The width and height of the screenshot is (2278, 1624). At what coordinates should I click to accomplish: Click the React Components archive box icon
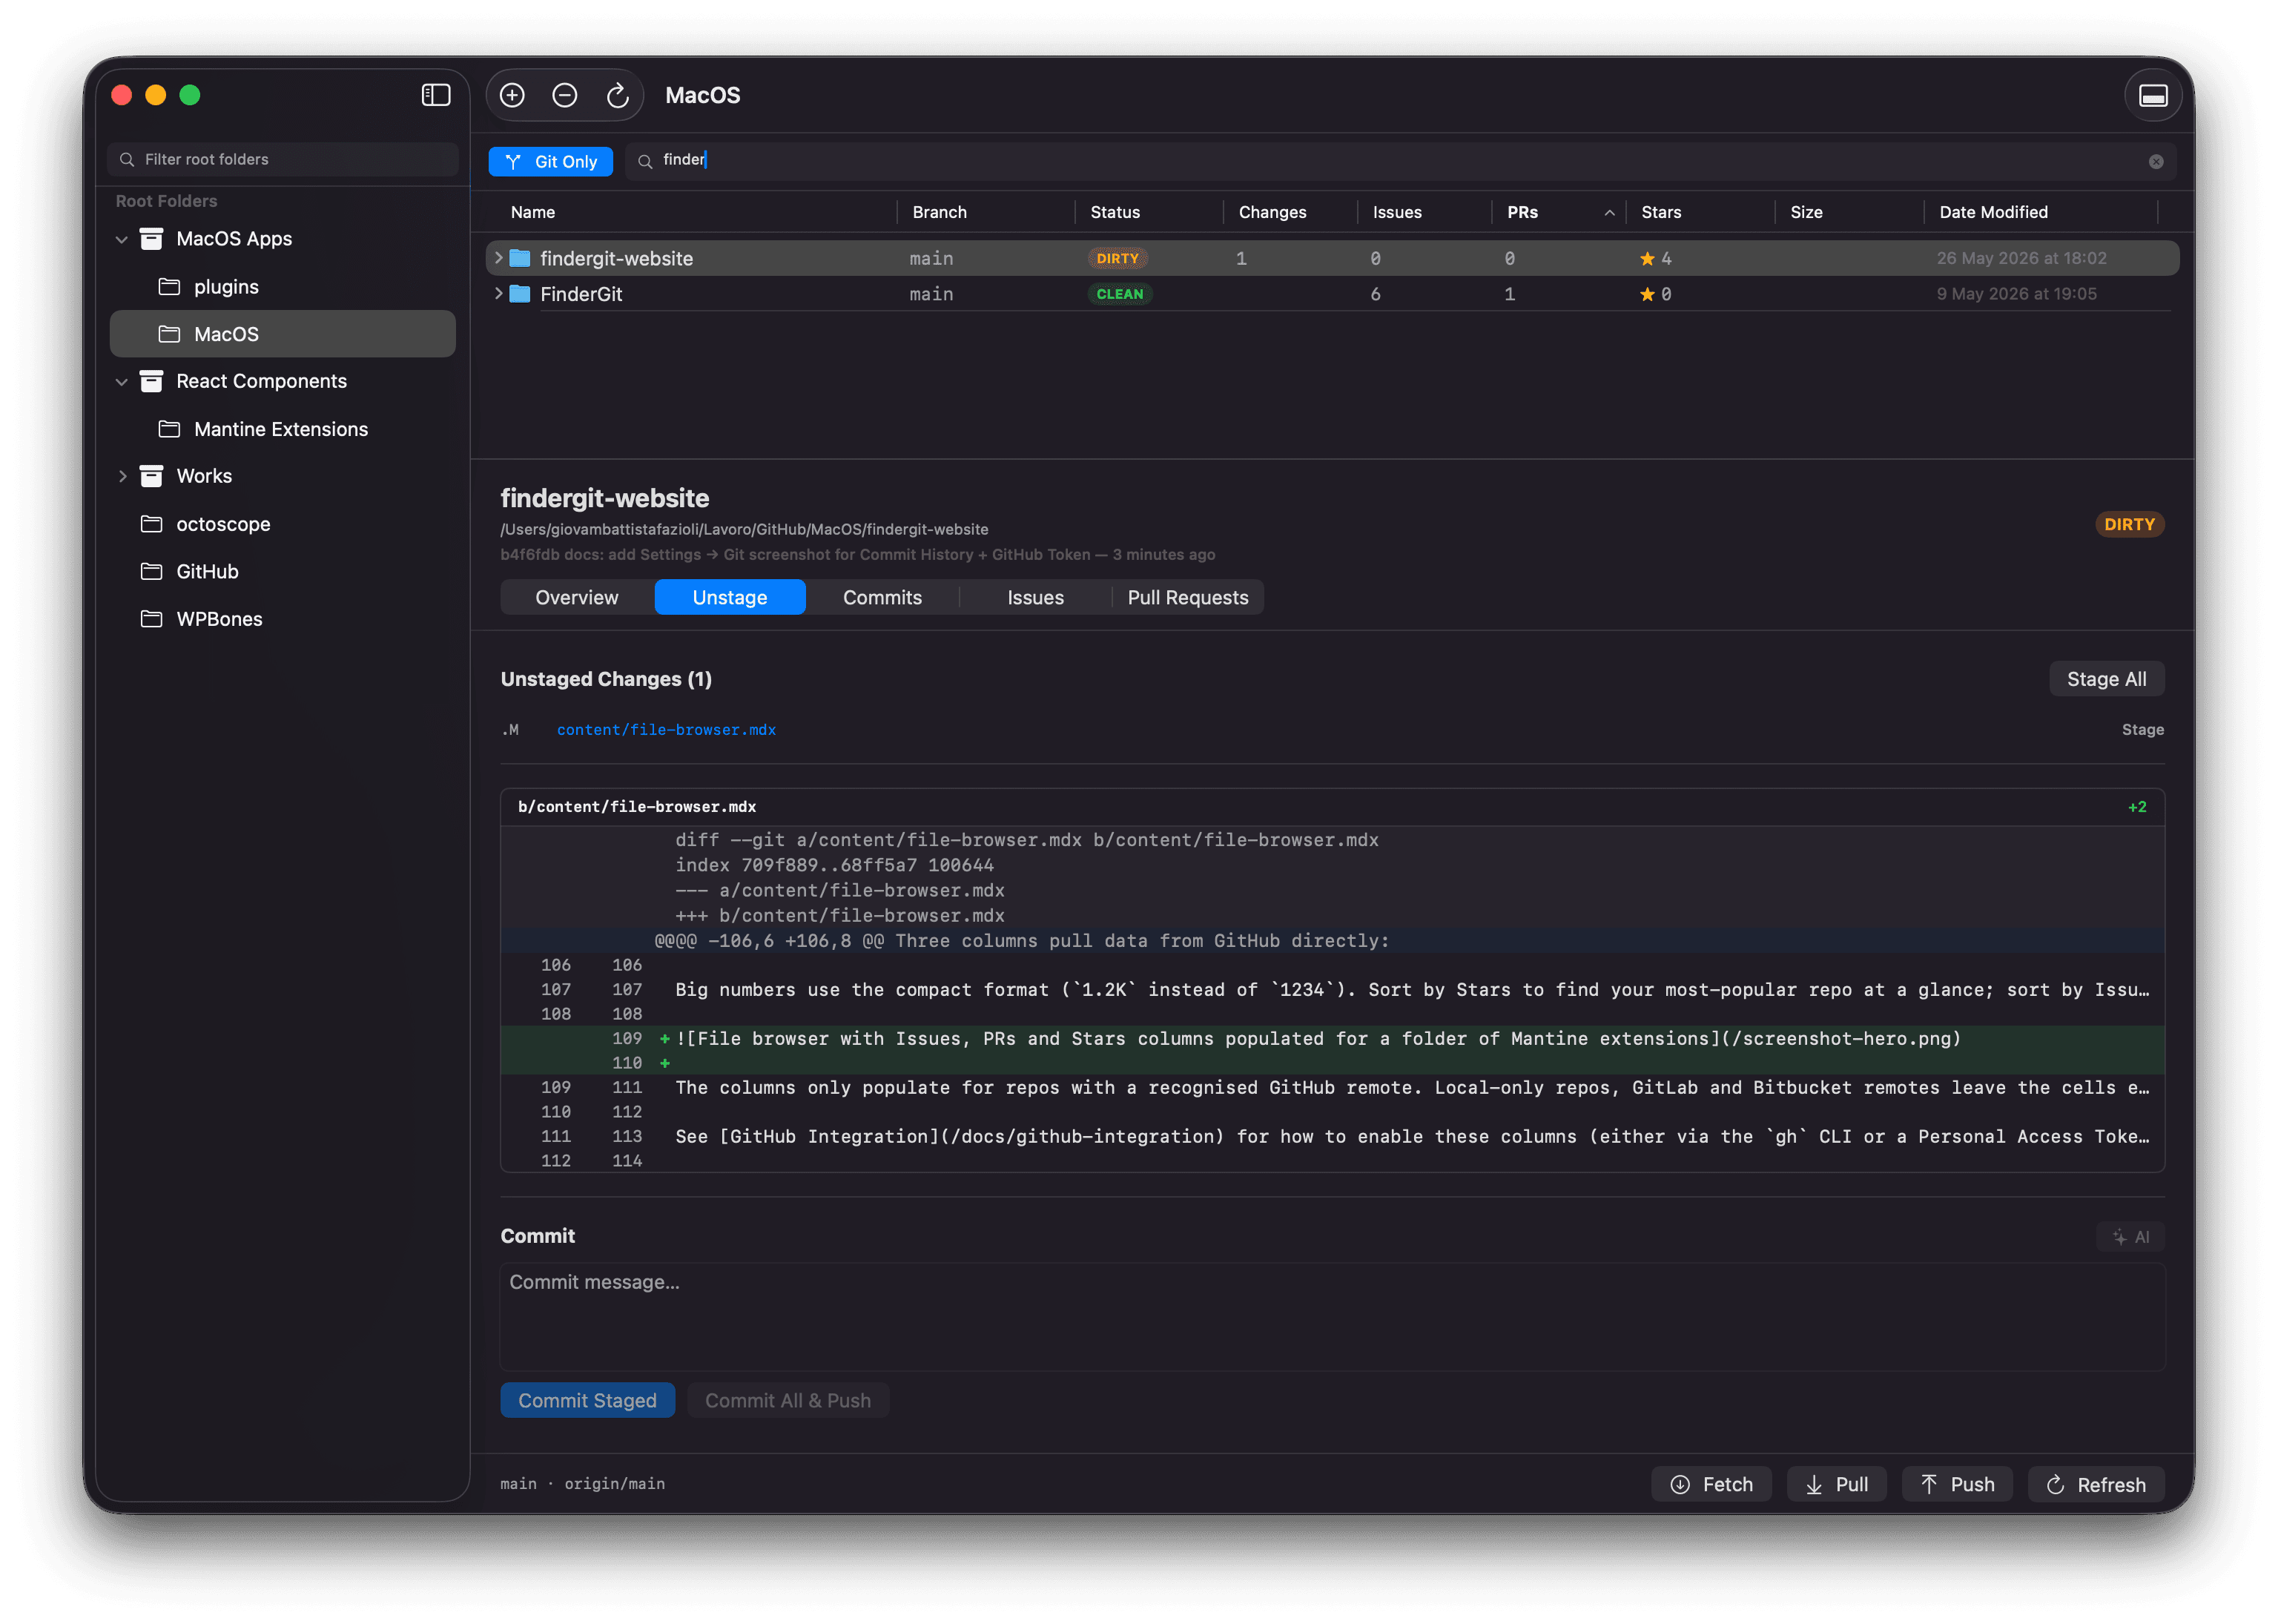pyautogui.click(x=151, y=381)
